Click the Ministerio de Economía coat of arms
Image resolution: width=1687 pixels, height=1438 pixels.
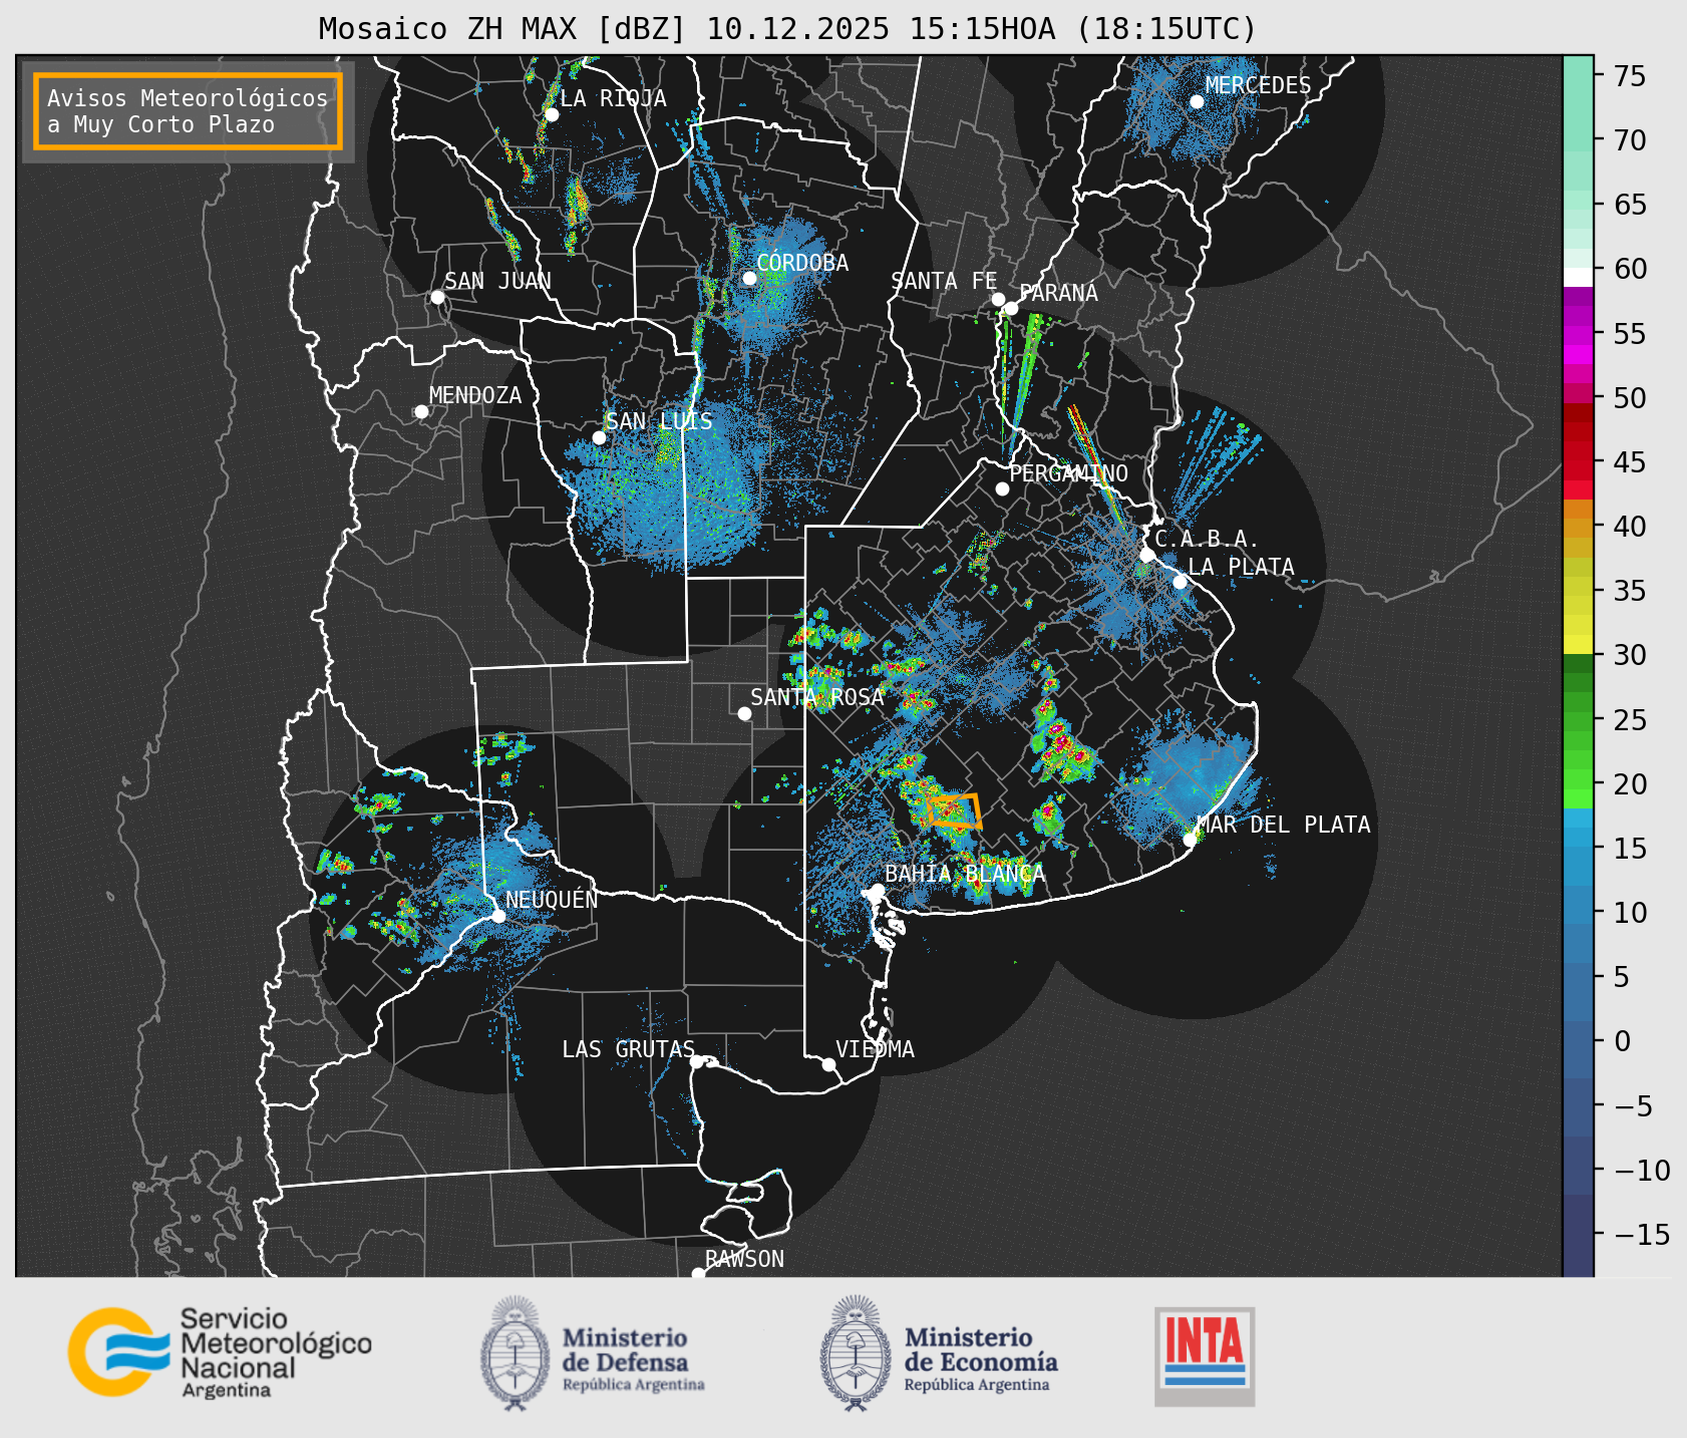856,1354
